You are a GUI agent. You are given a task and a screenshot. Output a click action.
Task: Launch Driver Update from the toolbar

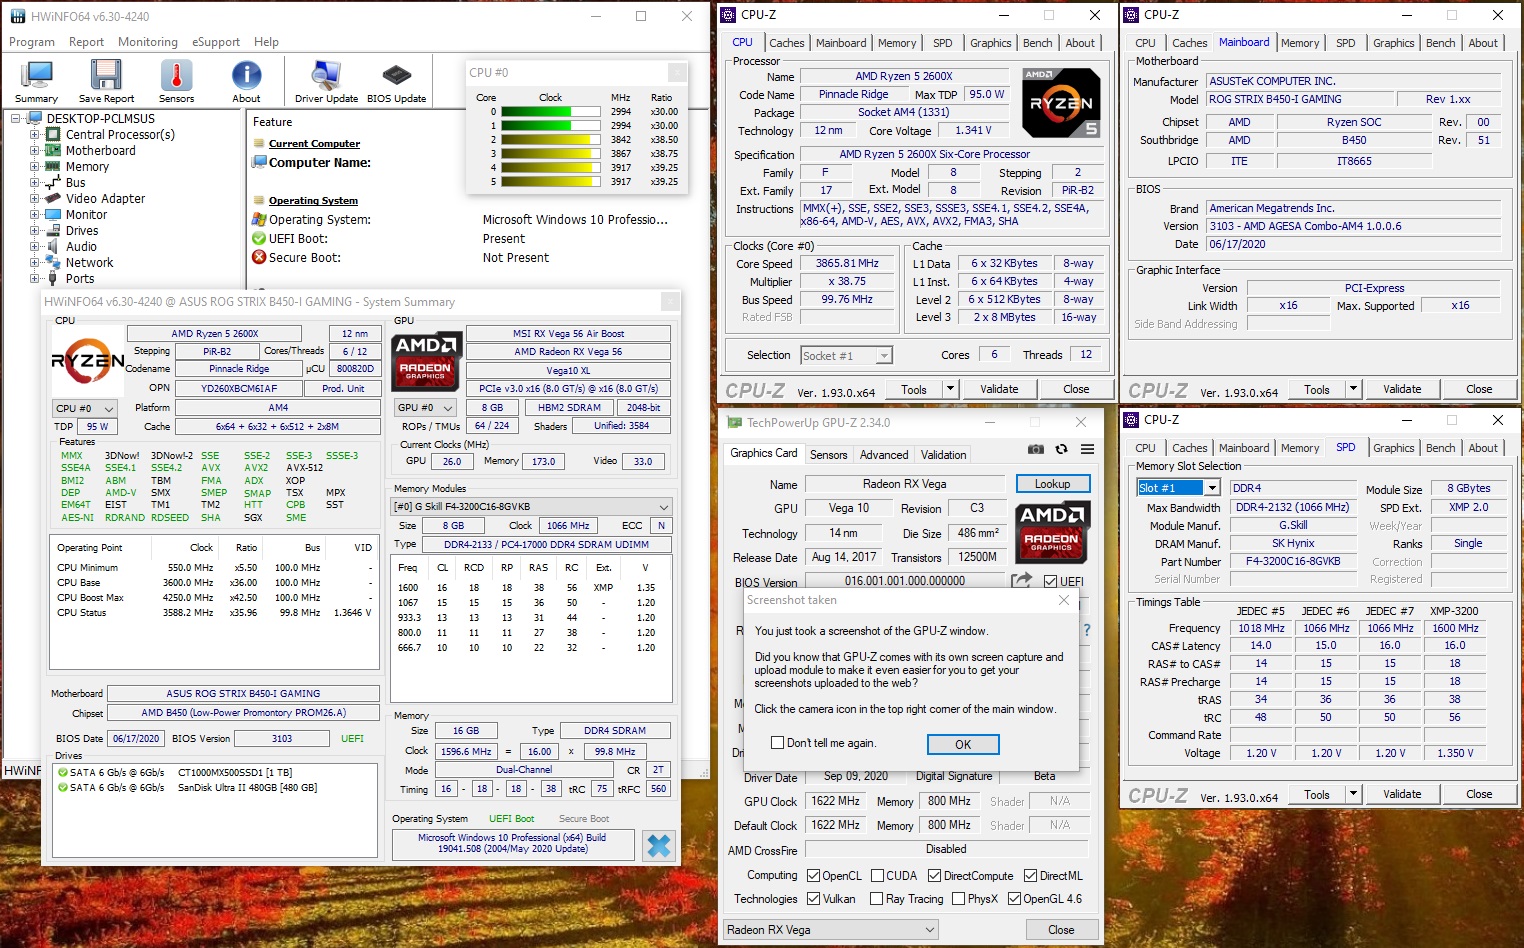[326, 81]
